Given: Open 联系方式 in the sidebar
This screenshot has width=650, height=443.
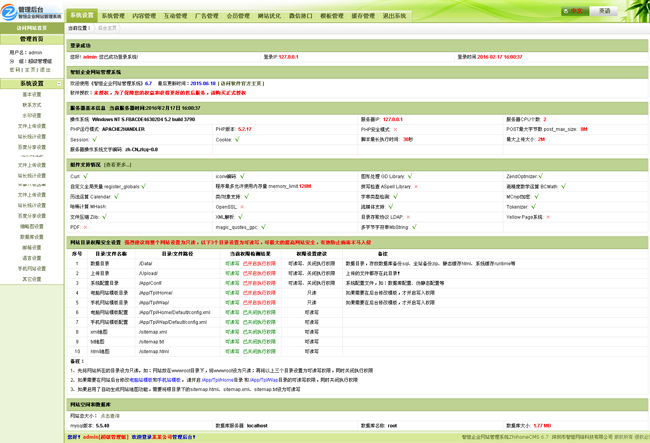Looking at the screenshot, I should pyautogui.click(x=32, y=105).
